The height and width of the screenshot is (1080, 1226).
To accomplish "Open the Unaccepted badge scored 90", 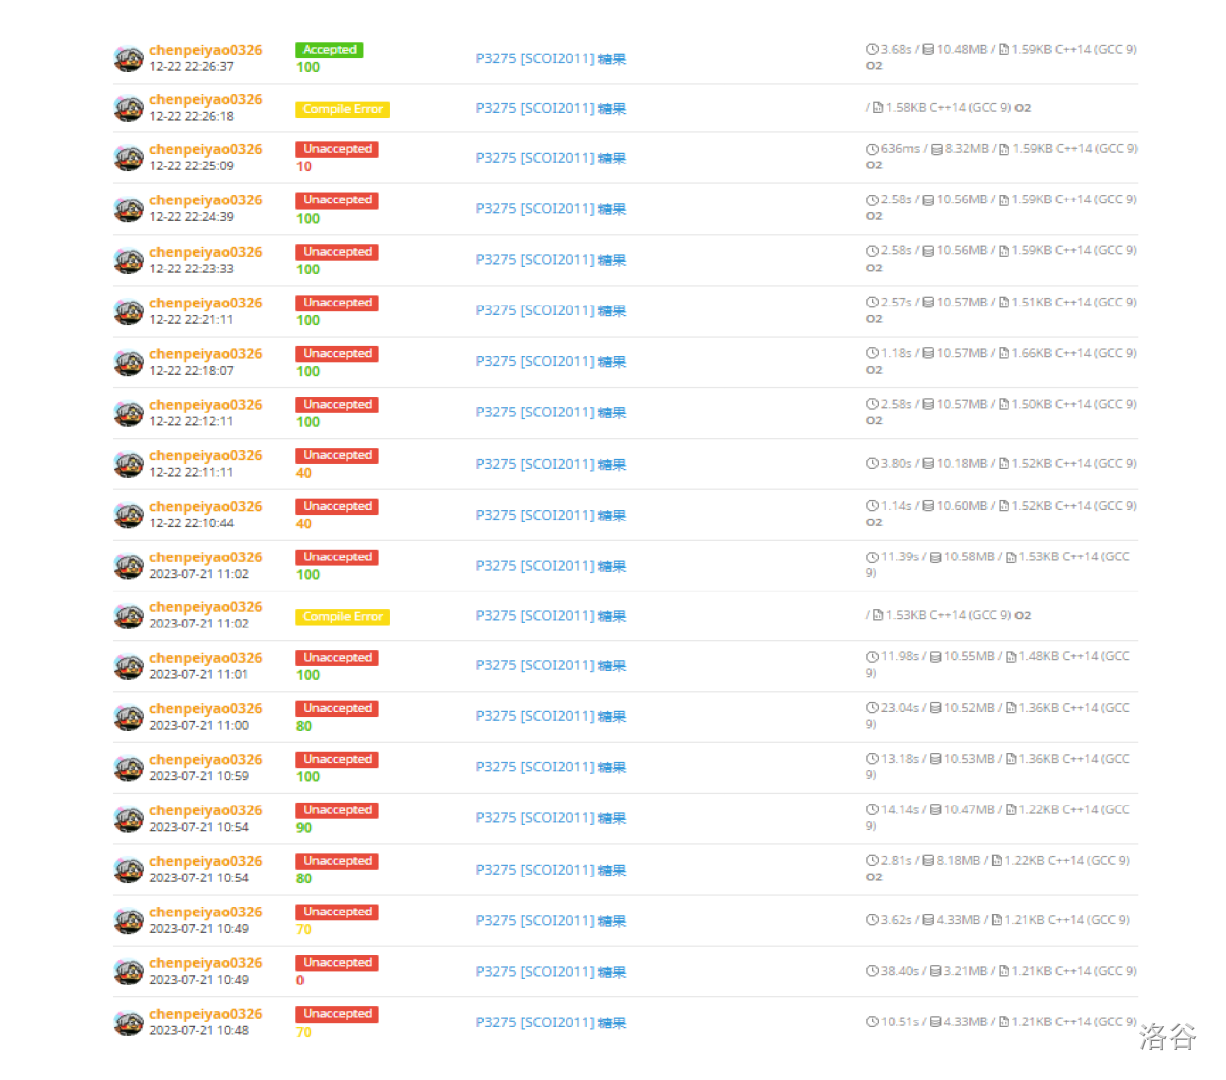I will [x=337, y=810].
